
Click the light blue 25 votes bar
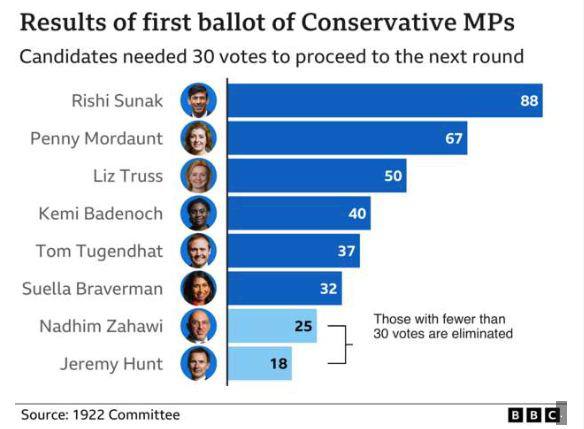point(272,326)
